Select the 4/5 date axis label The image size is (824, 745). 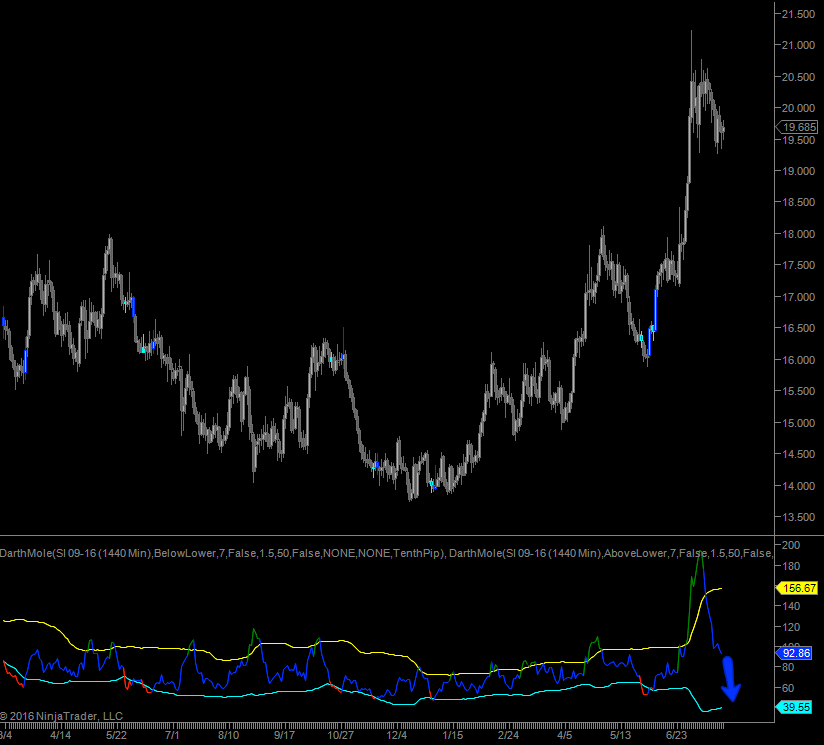click(x=566, y=735)
